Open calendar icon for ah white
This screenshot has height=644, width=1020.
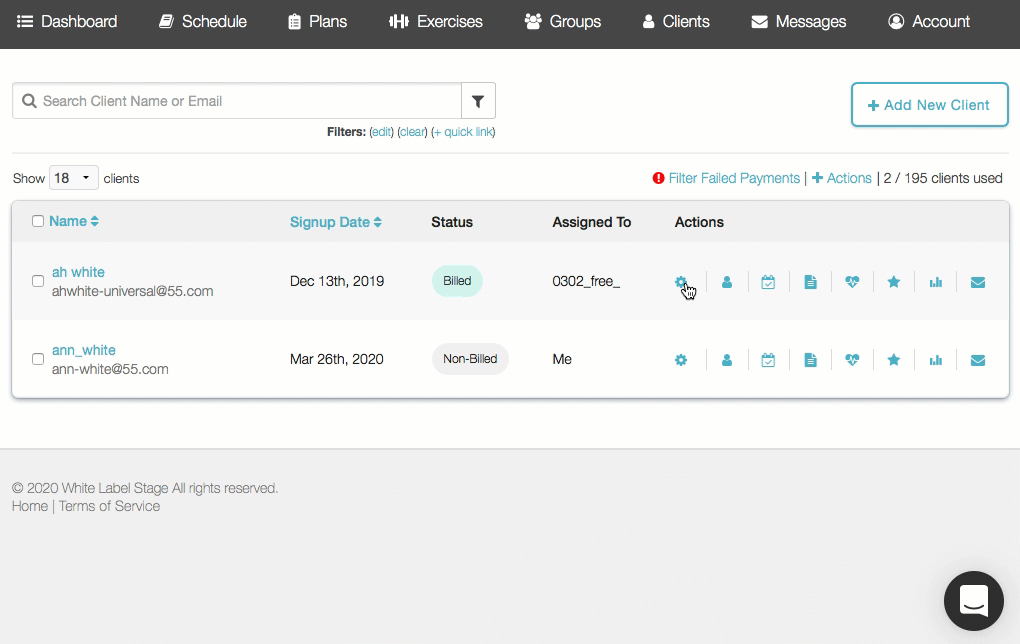coord(768,282)
